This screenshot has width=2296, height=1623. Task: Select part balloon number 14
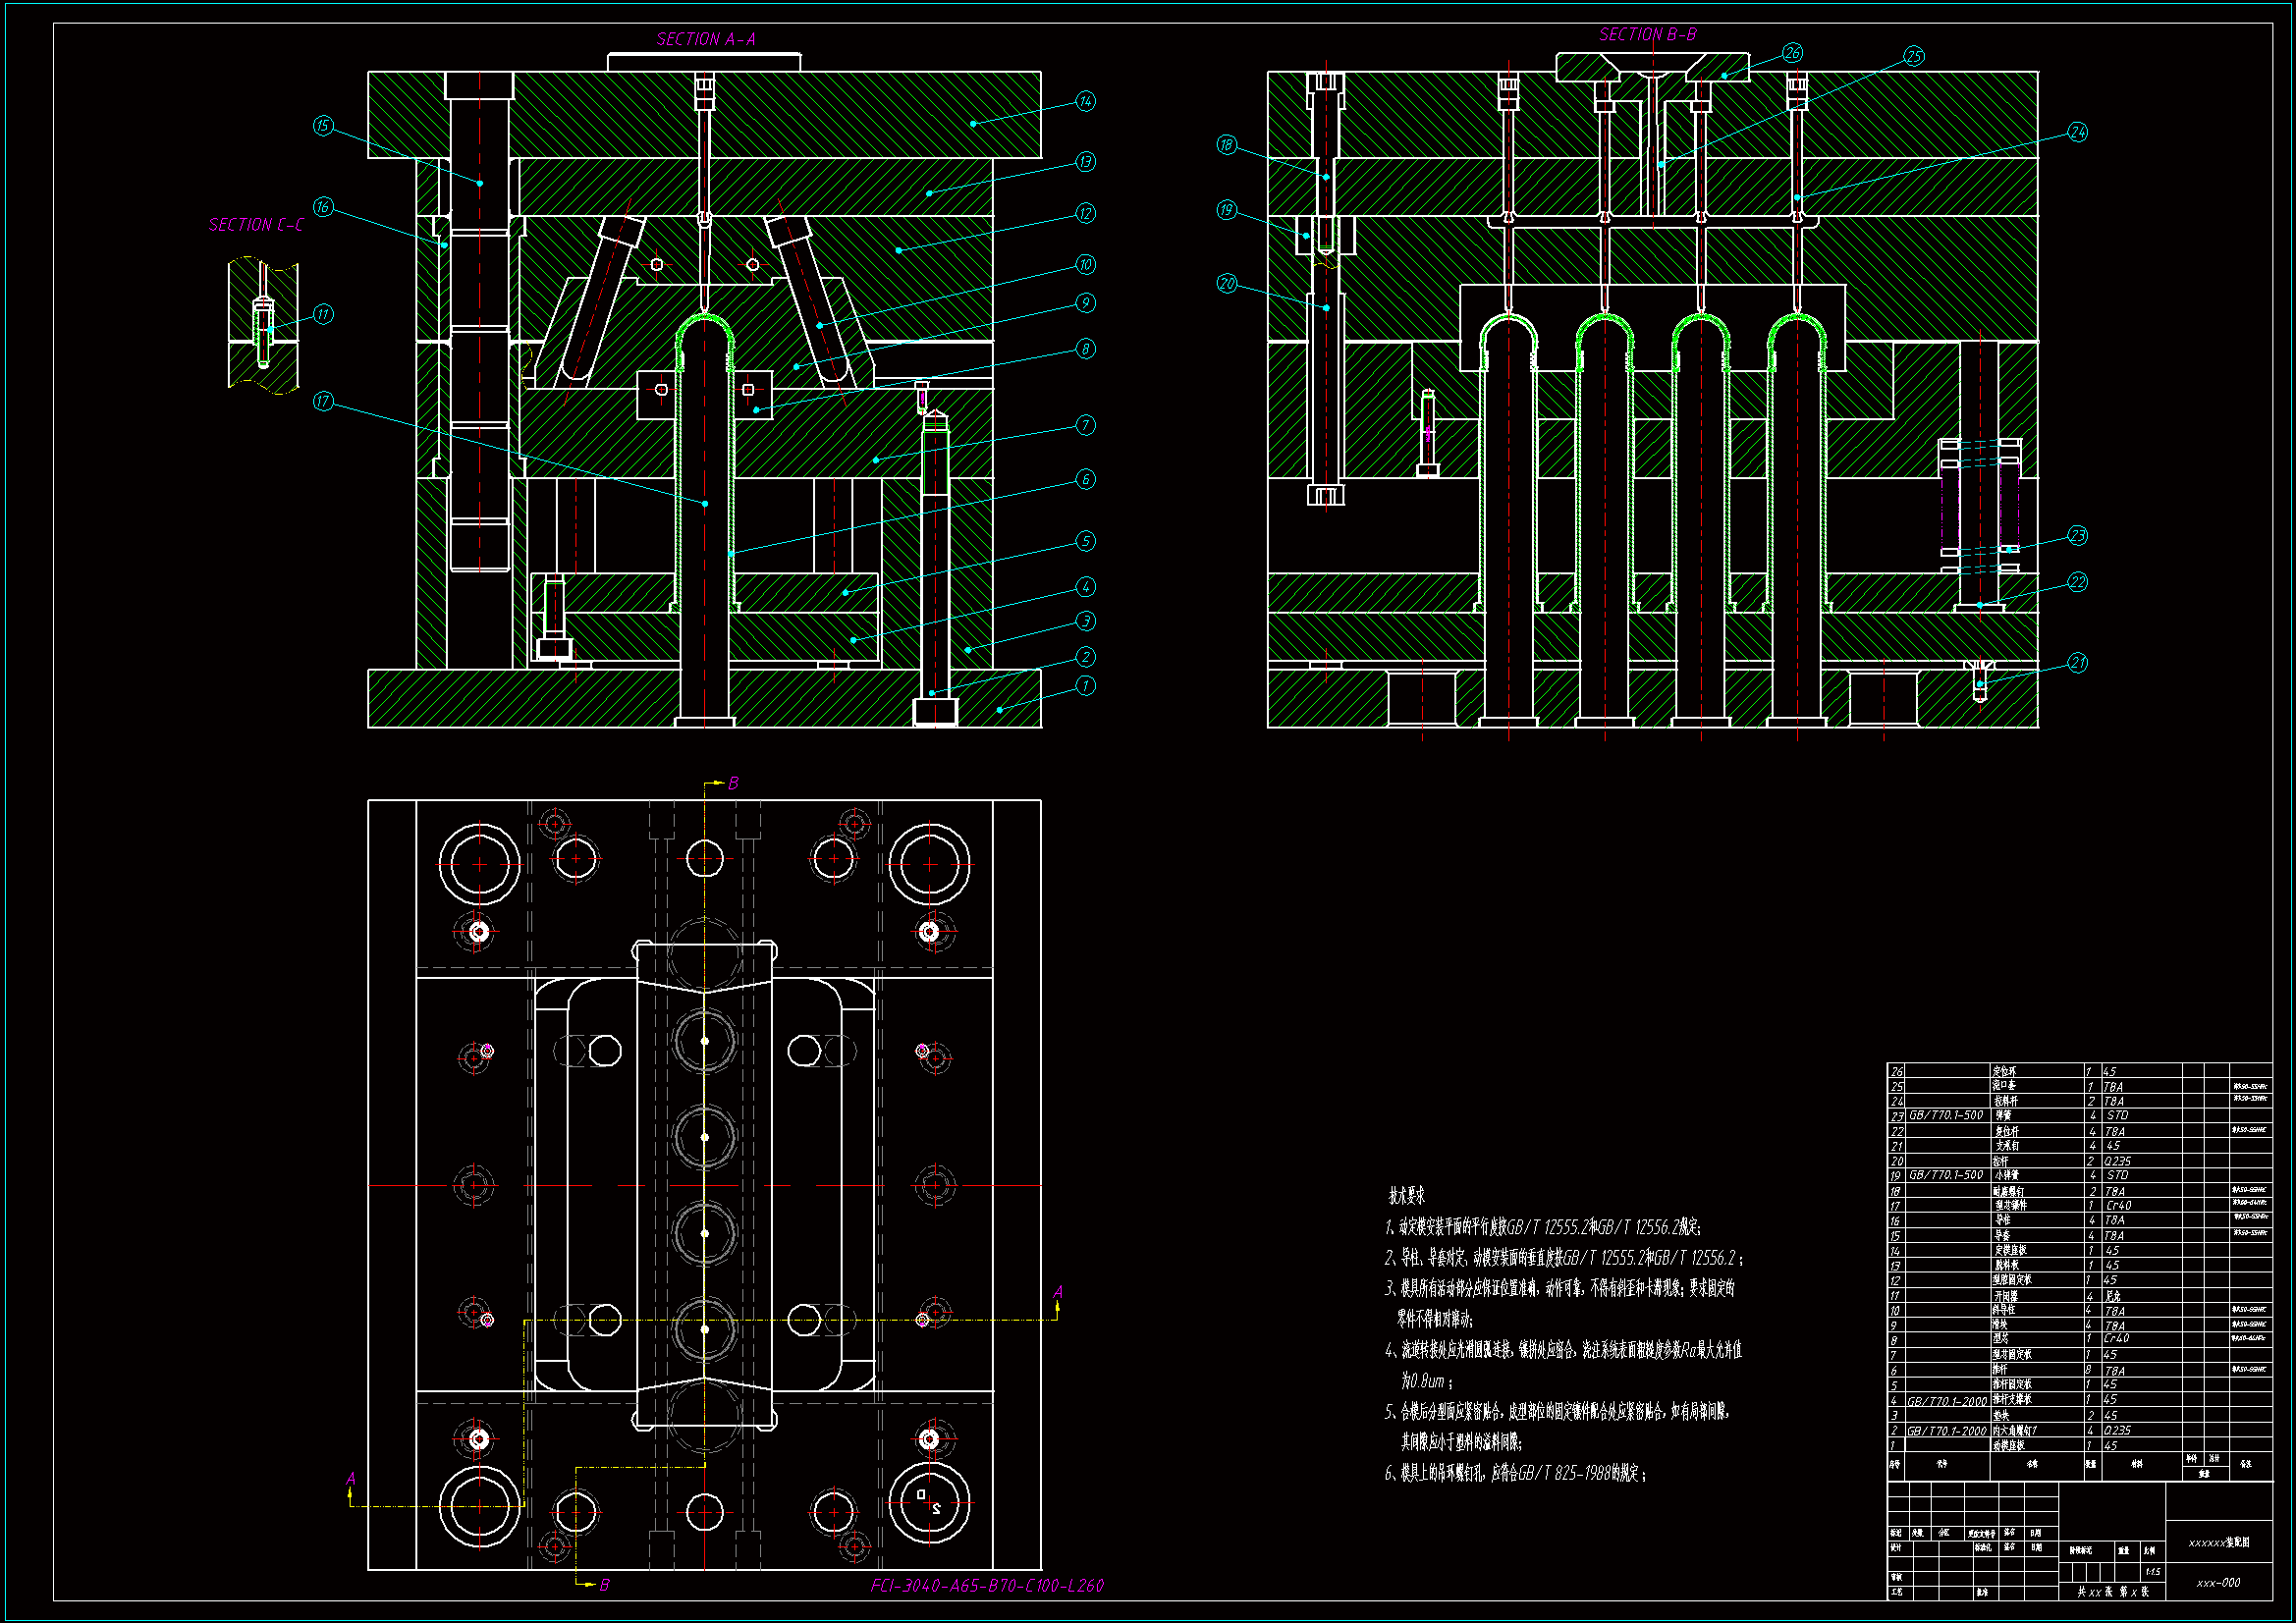[1086, 101]
